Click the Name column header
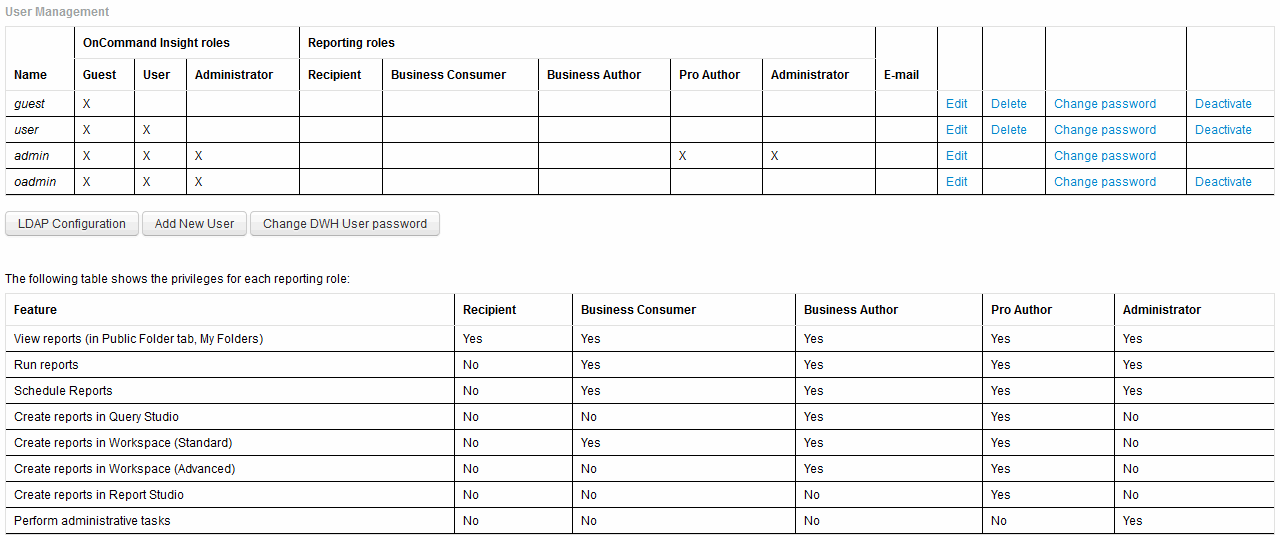This screenshot has height=535, width=1280. (x=30, y=75)
